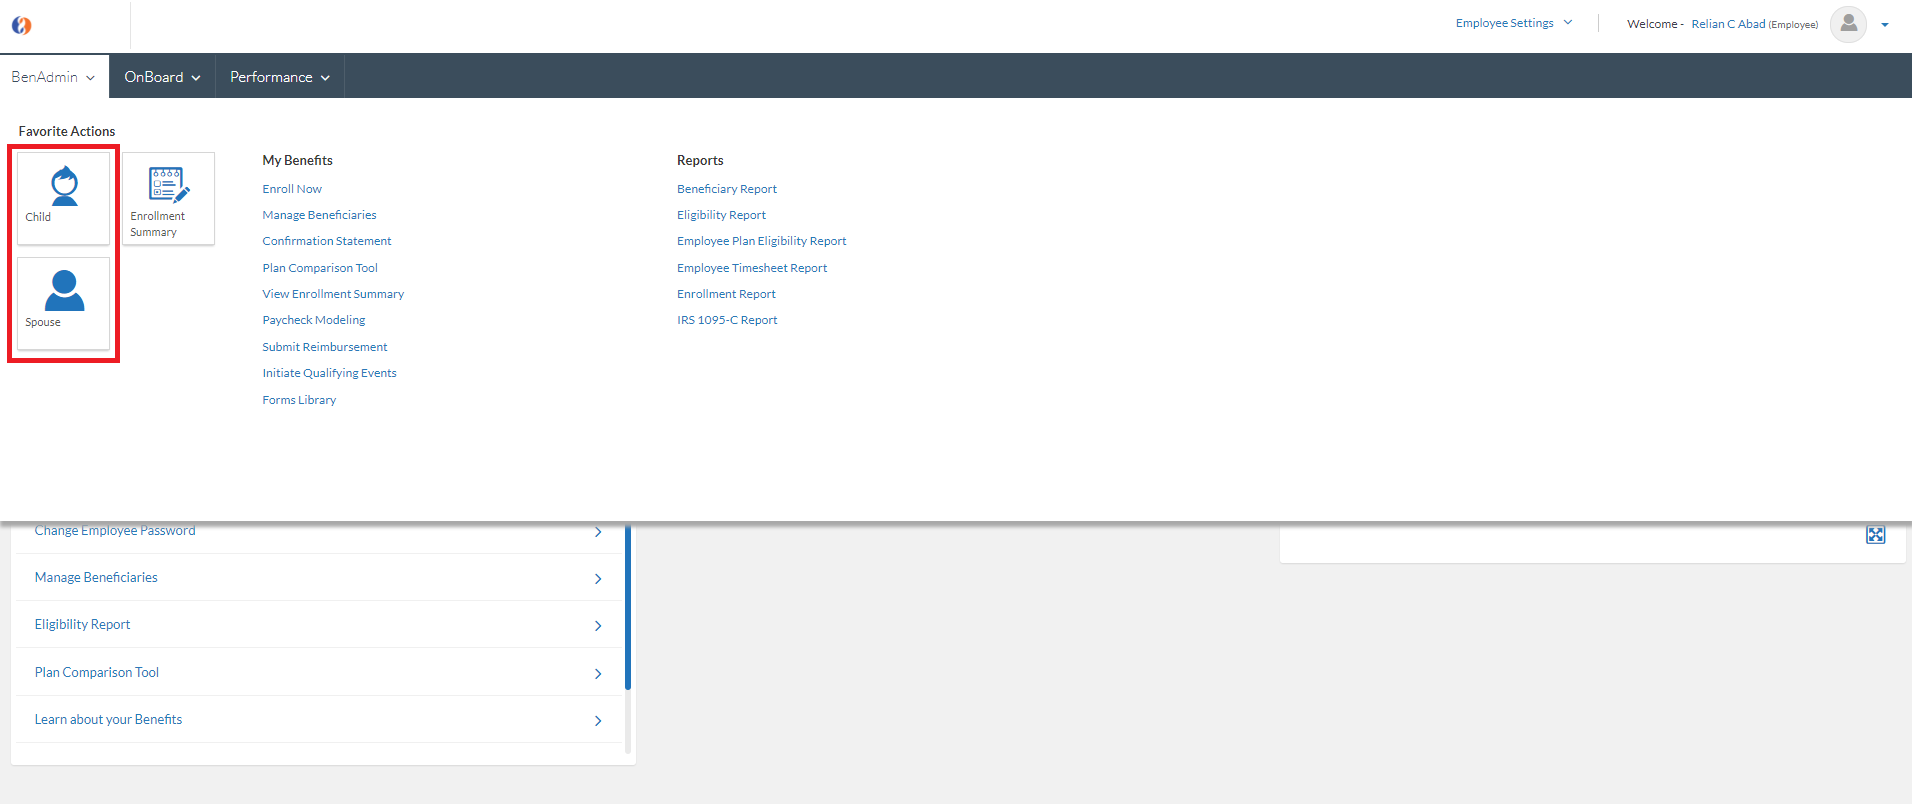
Task: Click the company logo icon
Action: [21, 26]
